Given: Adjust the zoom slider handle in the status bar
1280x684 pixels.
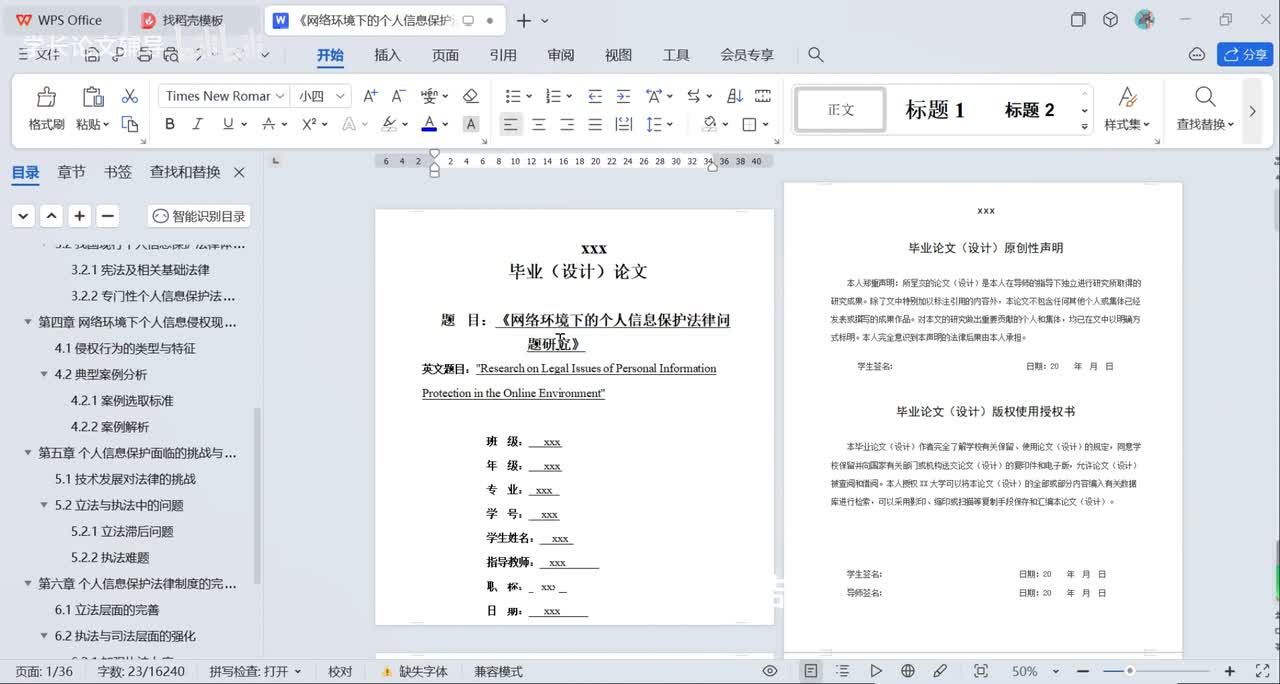Looking at the screenshot, I should coord(1129,671).
